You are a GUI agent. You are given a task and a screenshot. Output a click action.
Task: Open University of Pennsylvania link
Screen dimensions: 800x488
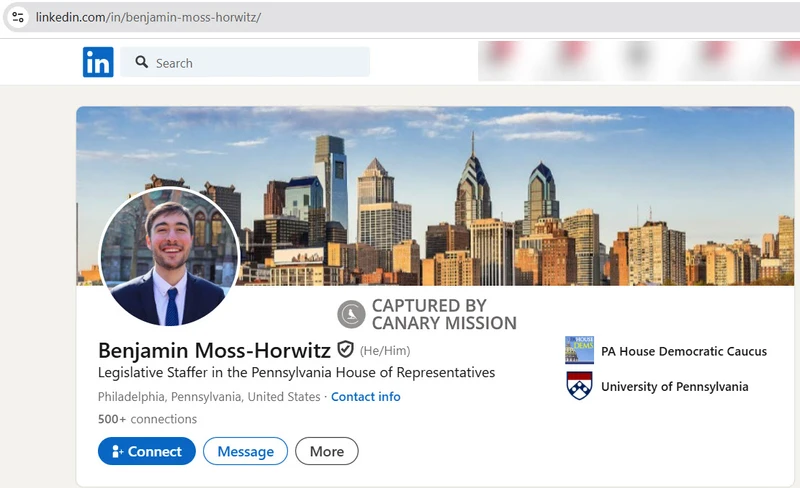674,386
